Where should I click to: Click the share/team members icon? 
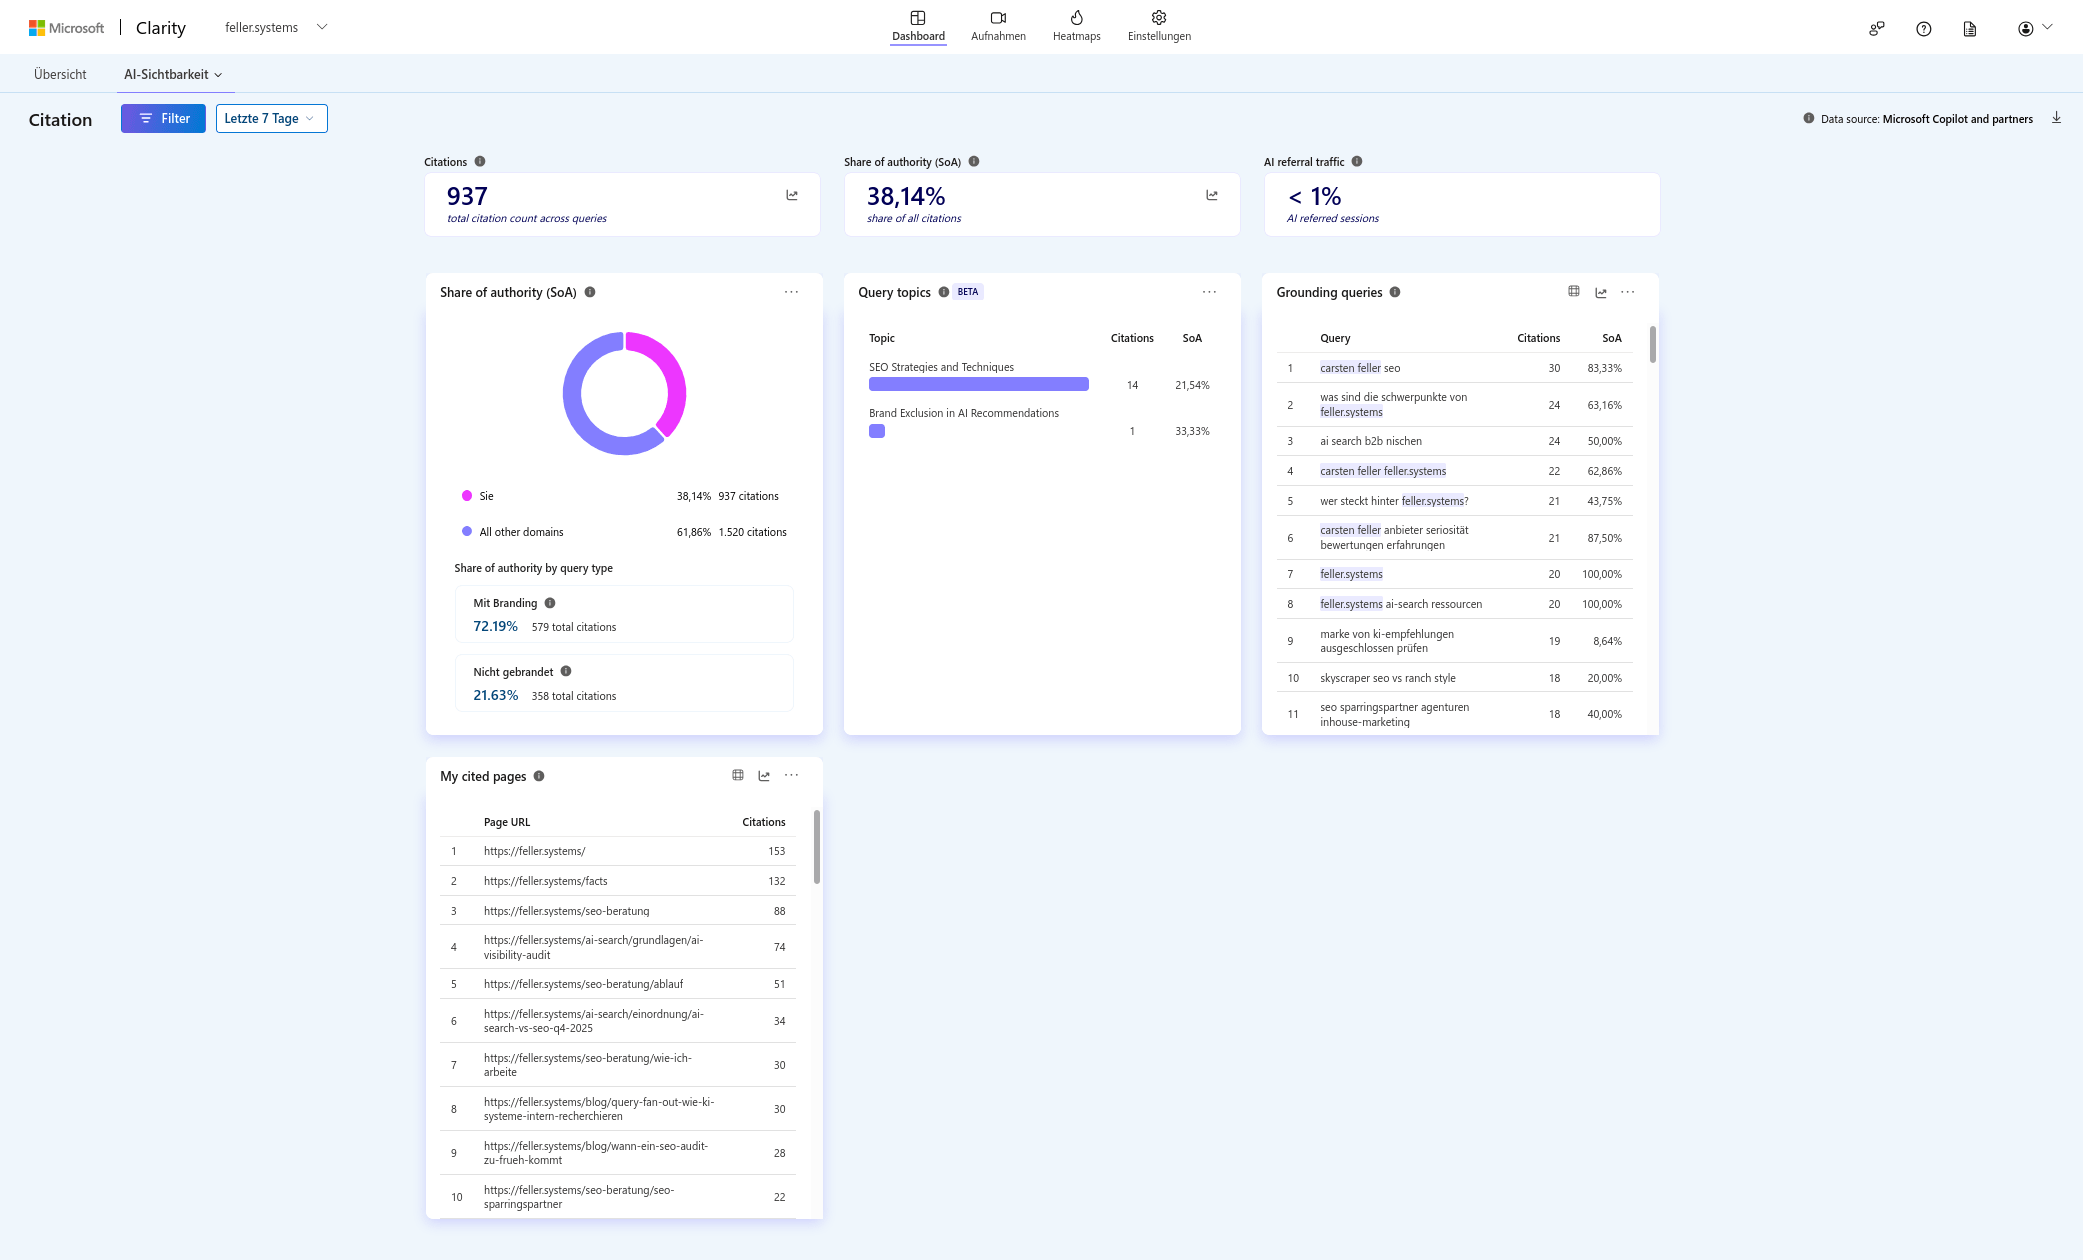coord(1877,29)
